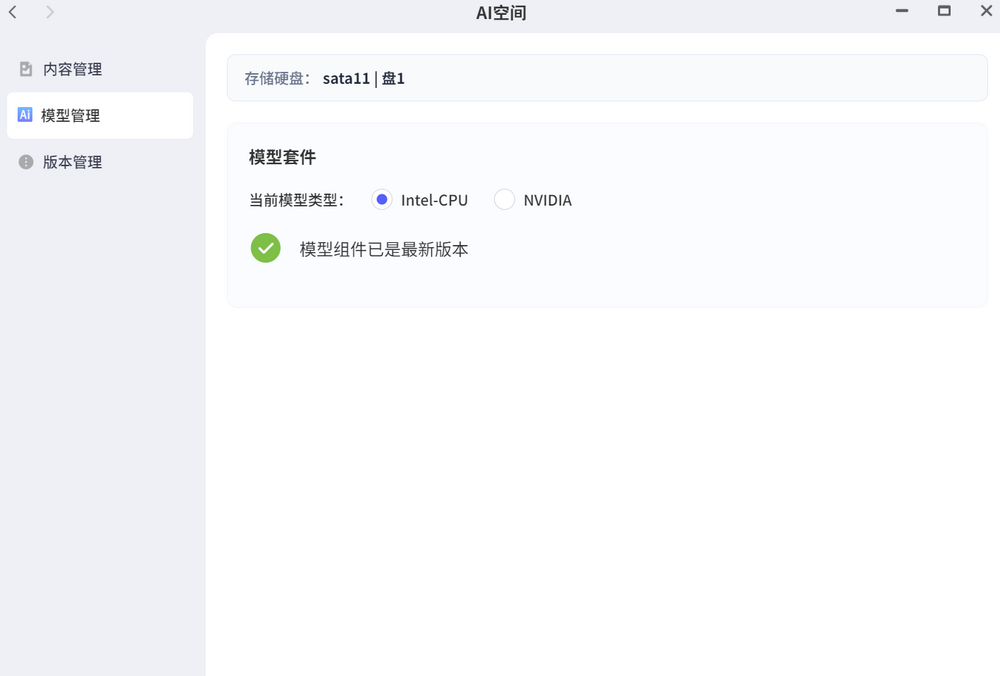Click the 内容管理 document icon
Image resolution: width=1000 pixels, height=676 pixels.
(26, 69)
